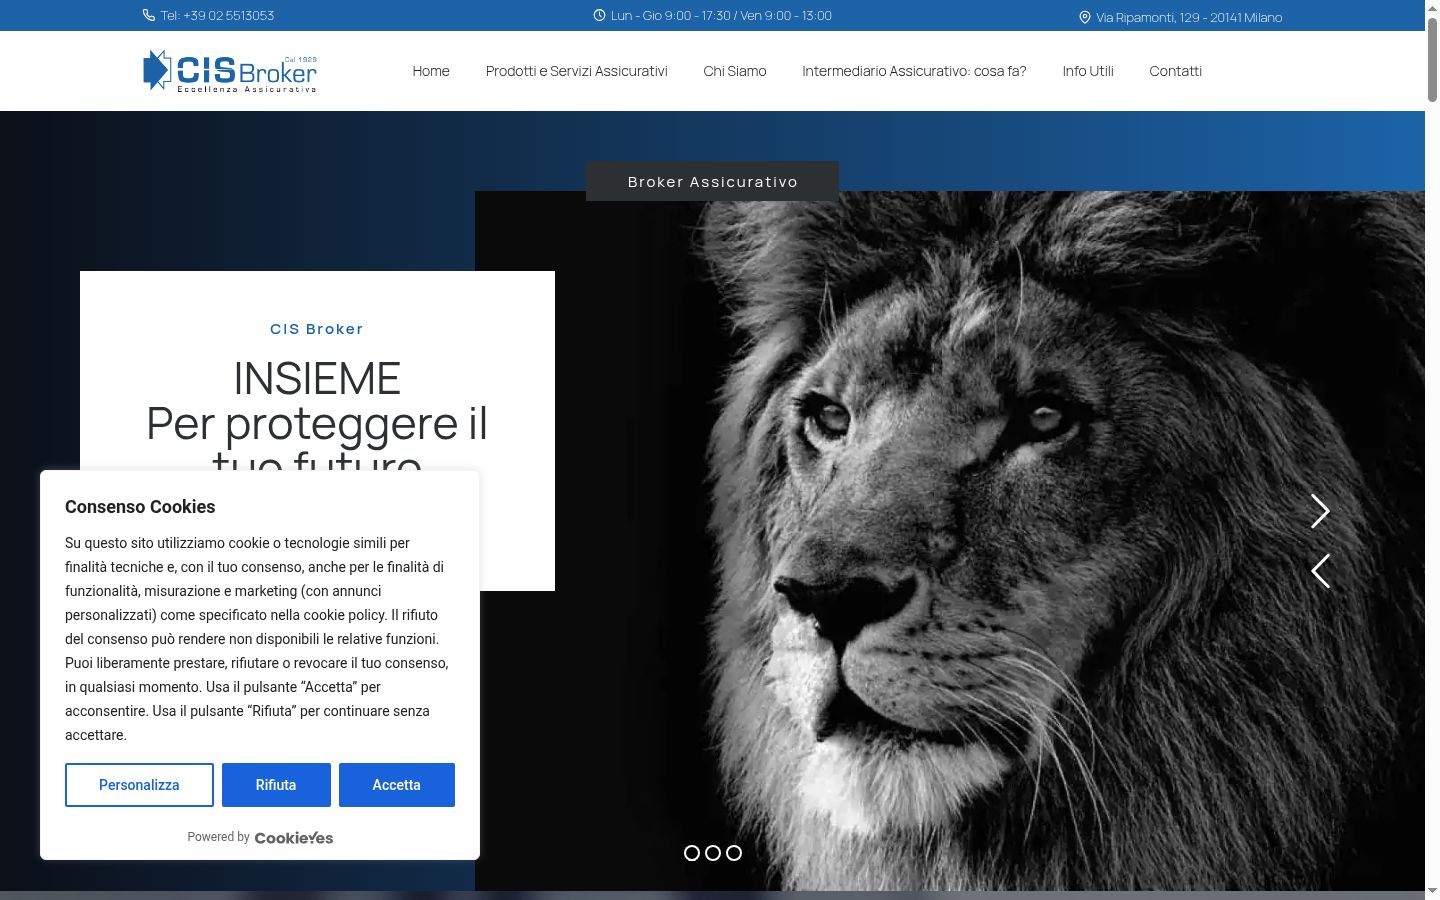Go to the Home menu item
The height and width of the screenshot is (900, 1440).
point(431,71)
